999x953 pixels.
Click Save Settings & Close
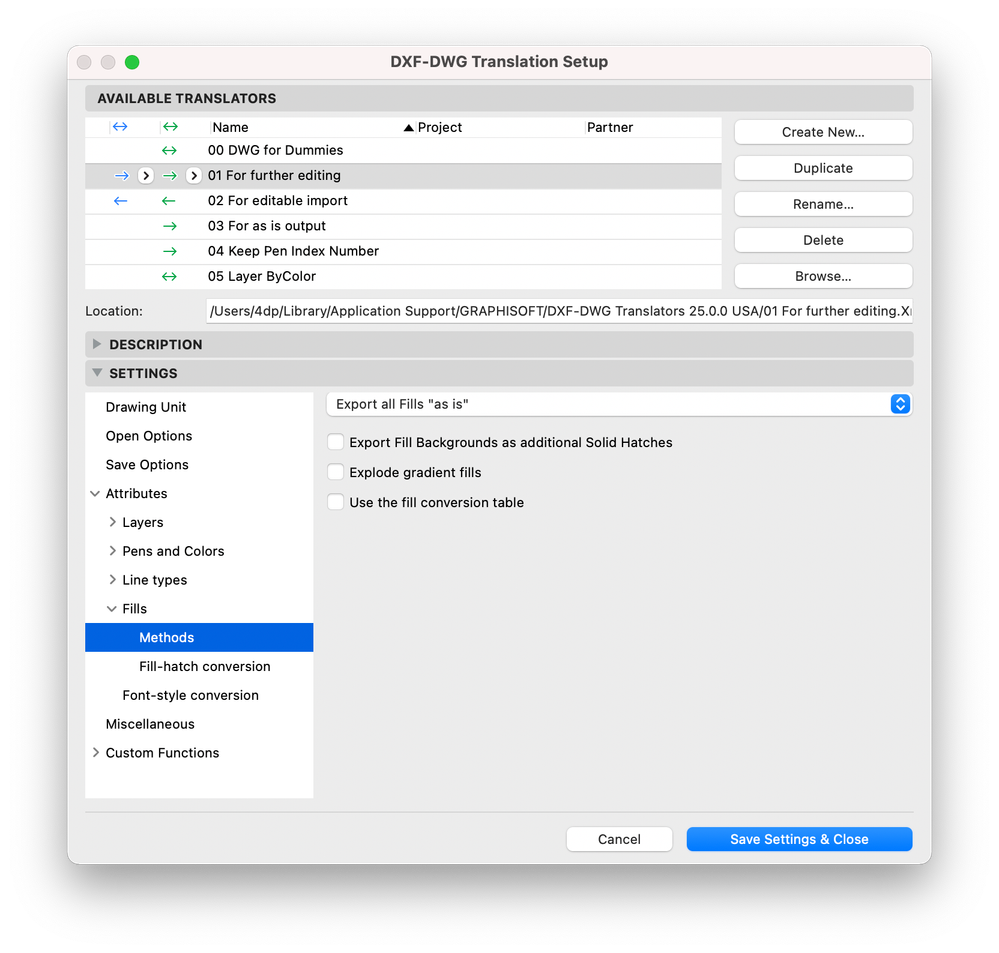pyautogui.click(x=800, y=839)
